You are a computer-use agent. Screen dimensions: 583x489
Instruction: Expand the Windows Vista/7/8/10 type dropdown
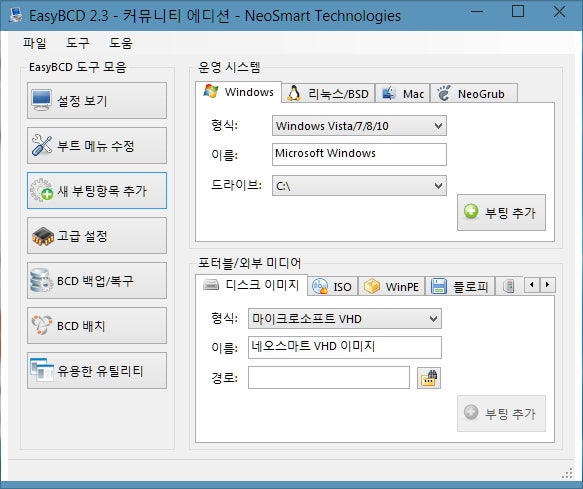coord(359,126)
